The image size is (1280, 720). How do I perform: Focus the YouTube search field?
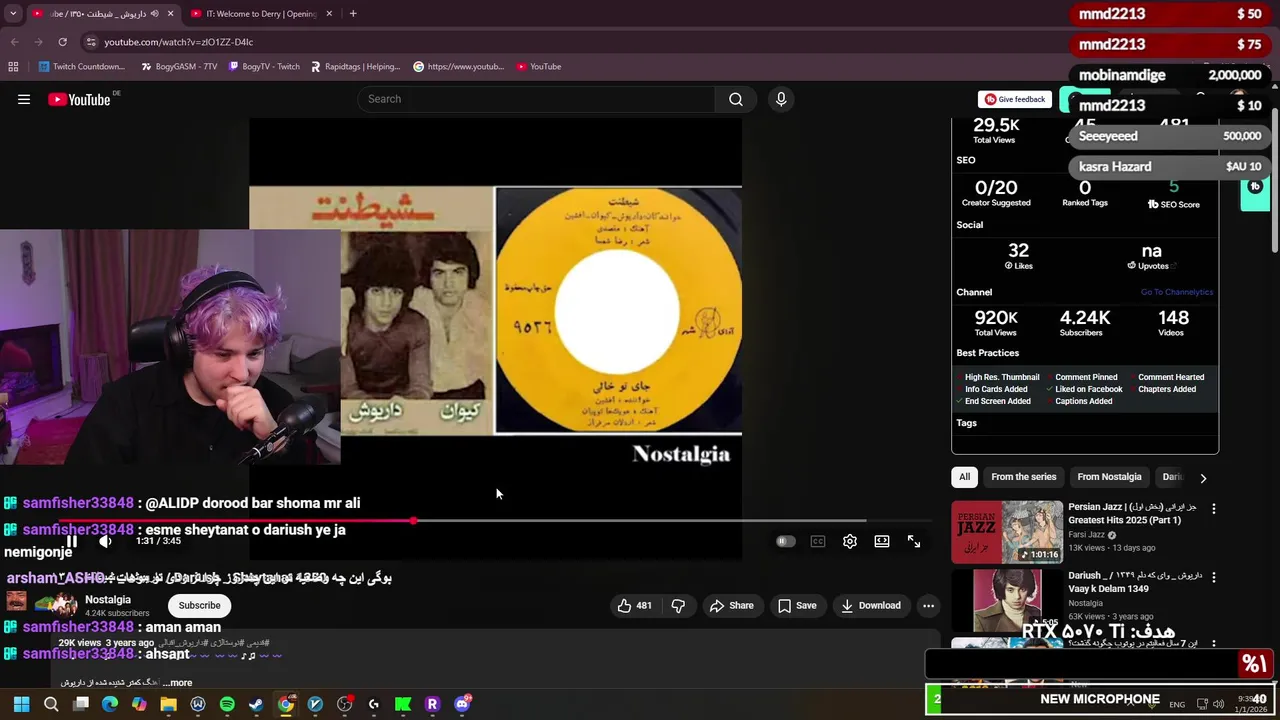pos(536,99)
